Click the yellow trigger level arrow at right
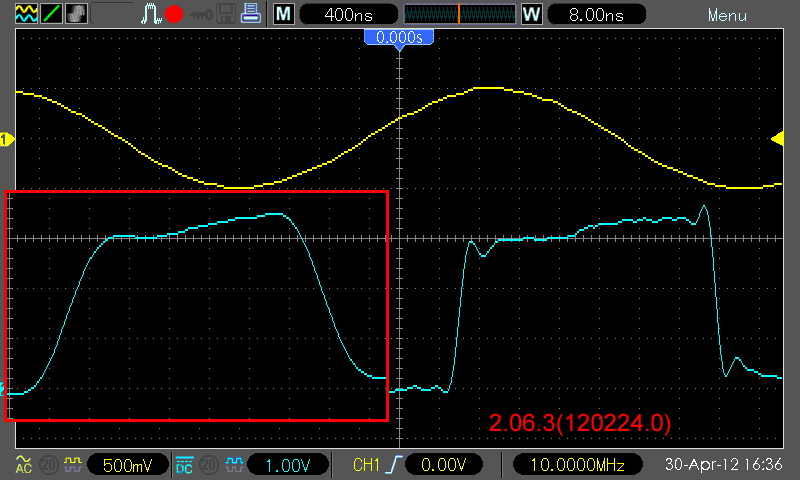800x480 pixels. point(778,139)
